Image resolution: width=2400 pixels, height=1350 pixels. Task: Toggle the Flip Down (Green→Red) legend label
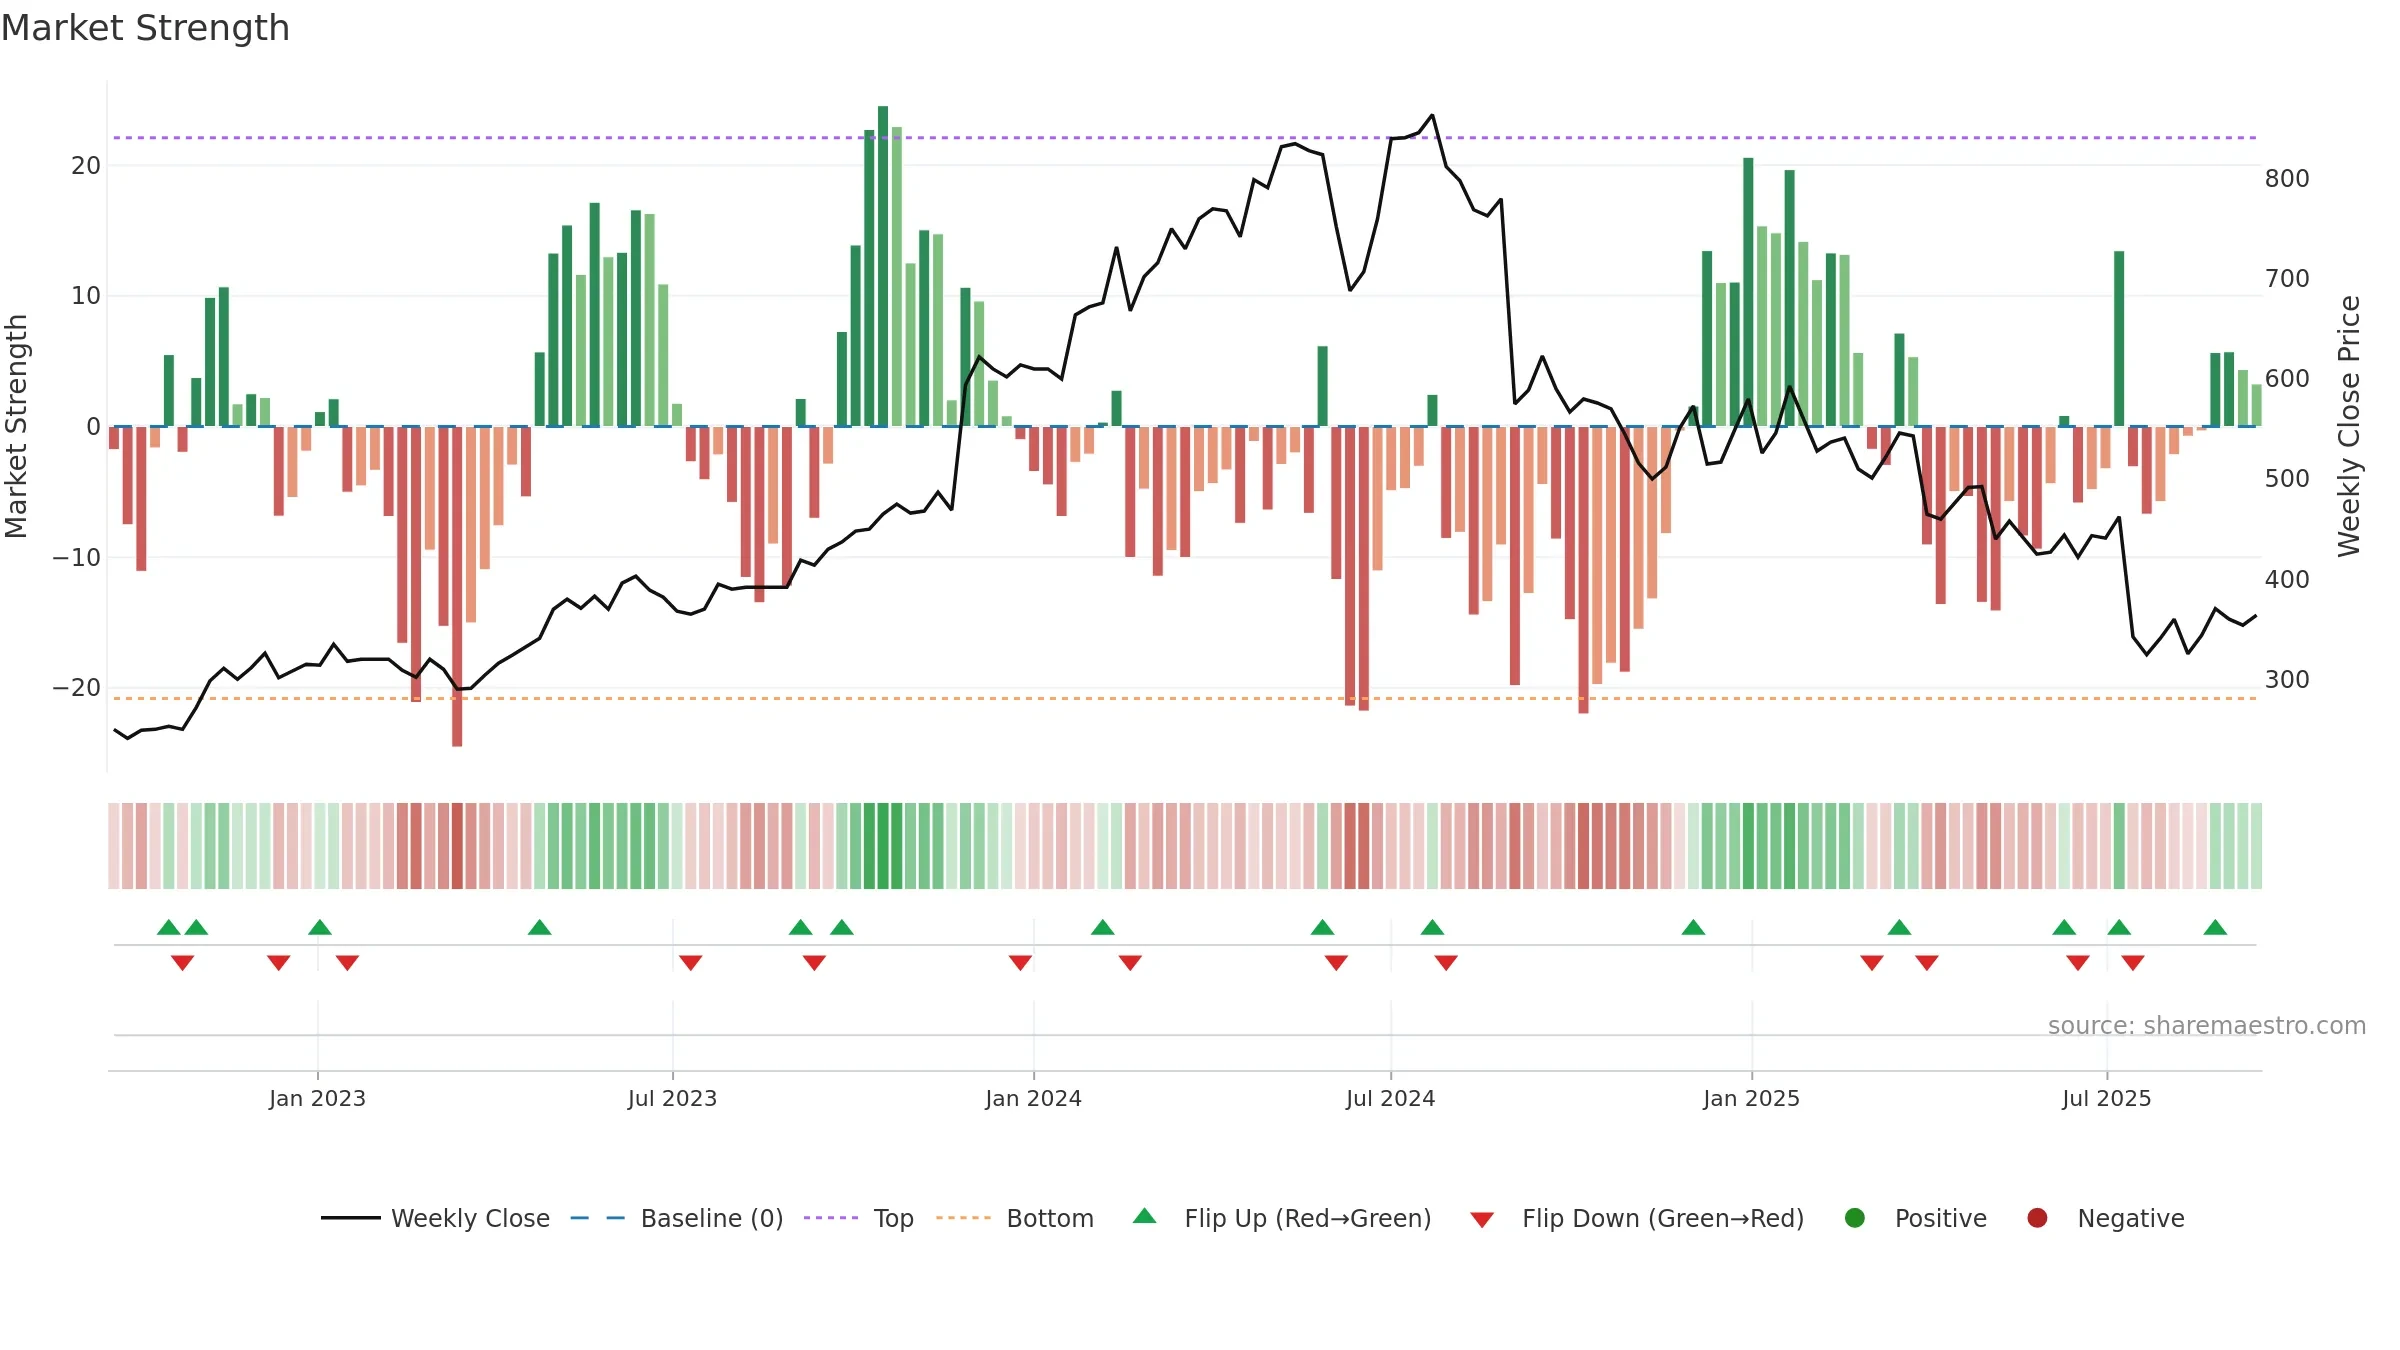pos(1663,1218)
